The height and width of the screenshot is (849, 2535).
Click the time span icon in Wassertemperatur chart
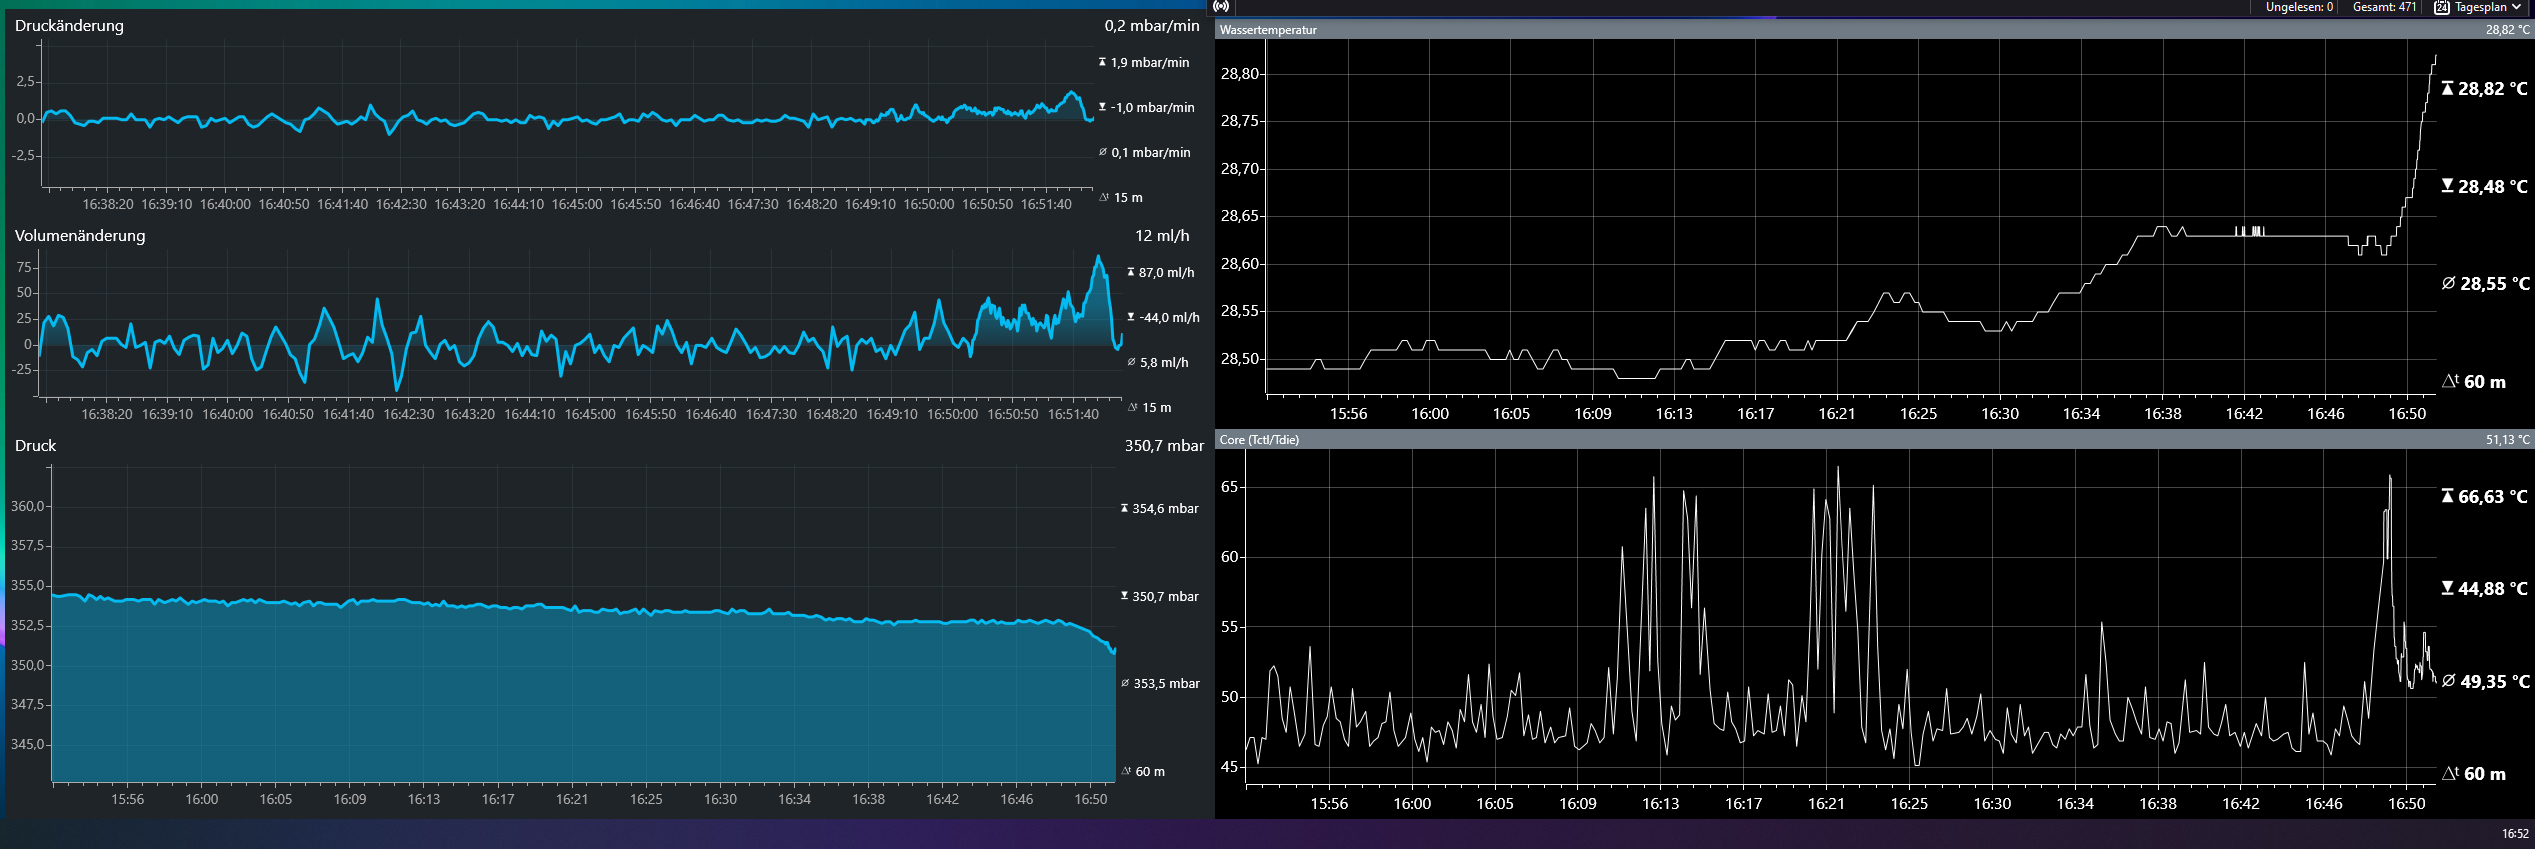[x=2451, y=381]
